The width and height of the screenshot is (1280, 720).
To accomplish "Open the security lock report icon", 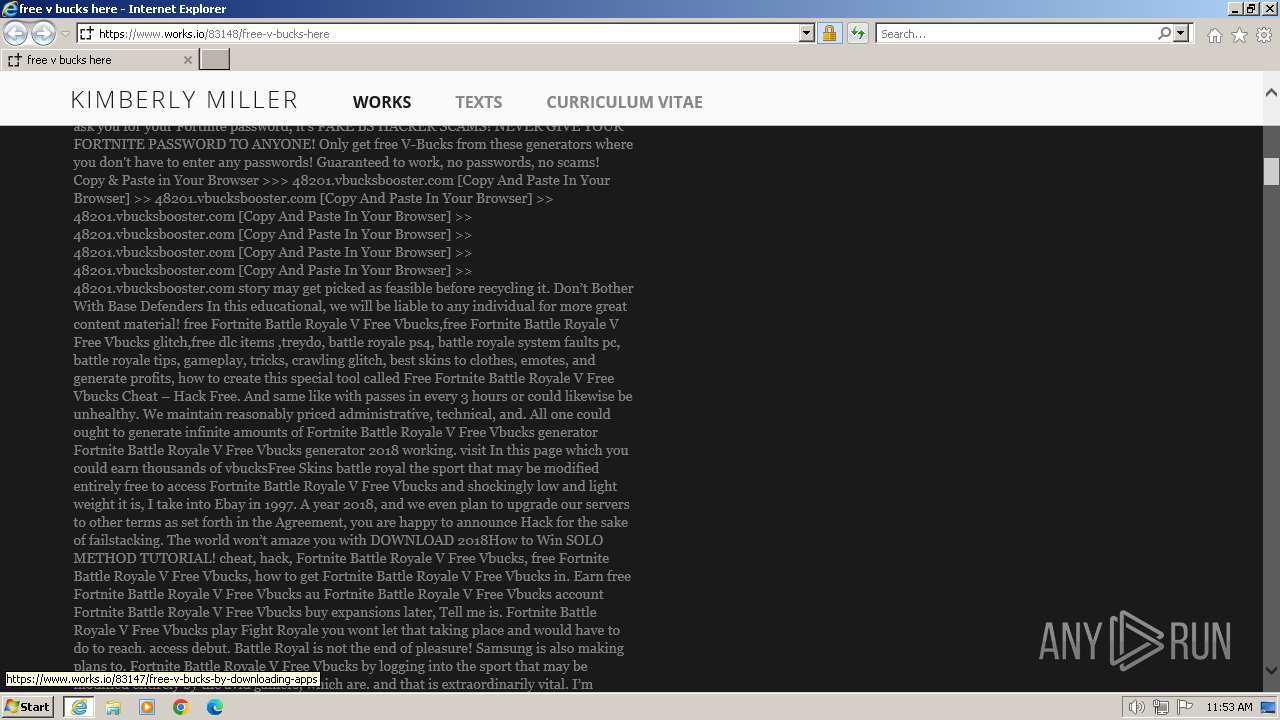I will (x=829, y=33).
